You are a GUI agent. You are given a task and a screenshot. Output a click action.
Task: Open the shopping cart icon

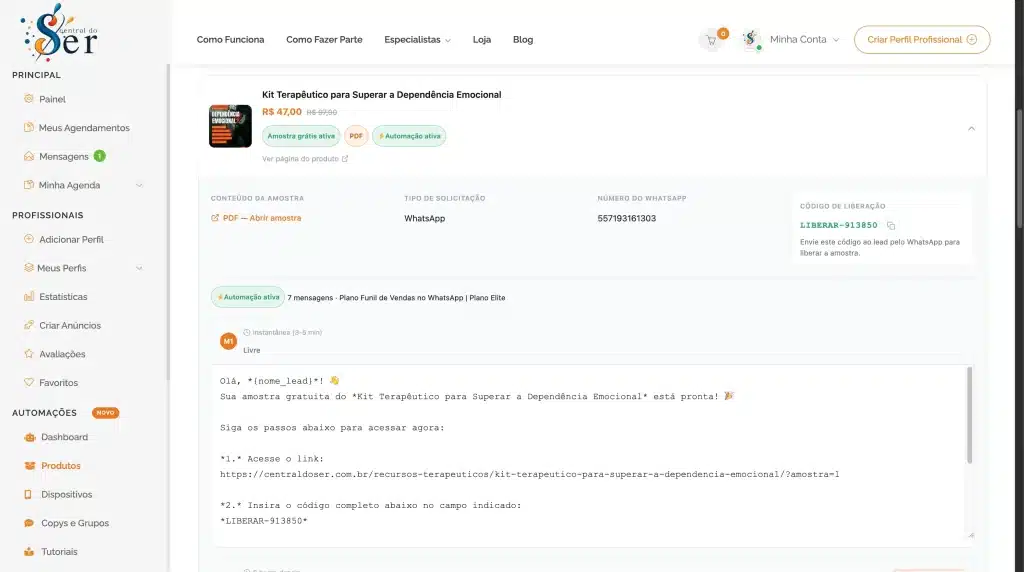[x=711, y=40]
